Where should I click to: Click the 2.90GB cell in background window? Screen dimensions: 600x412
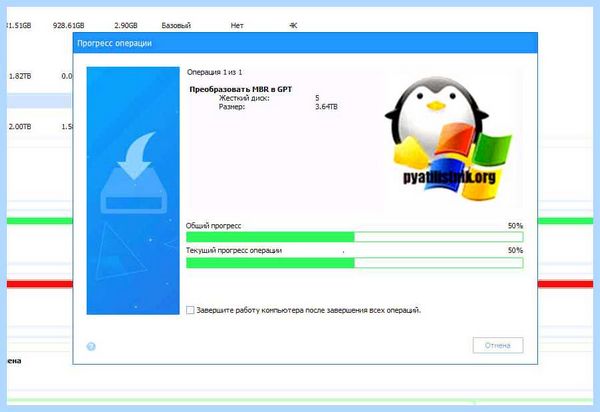click(126, 26)
